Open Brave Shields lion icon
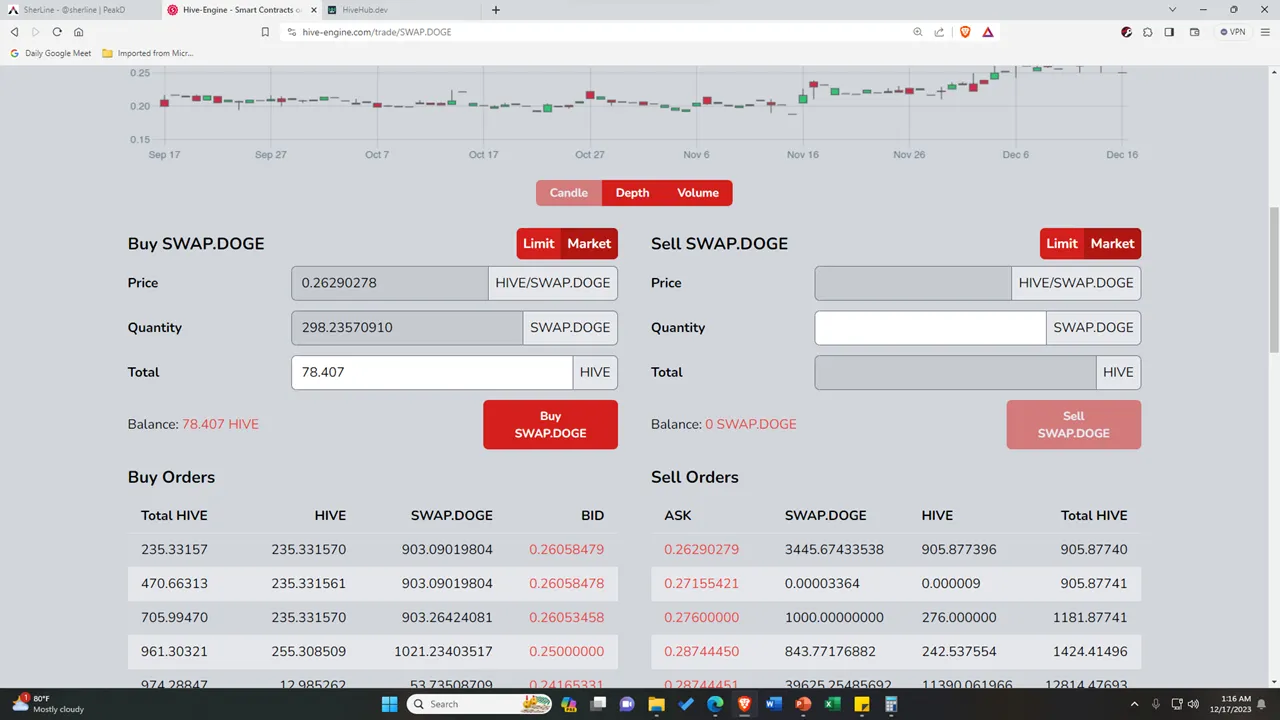 (x=965, y=32)
